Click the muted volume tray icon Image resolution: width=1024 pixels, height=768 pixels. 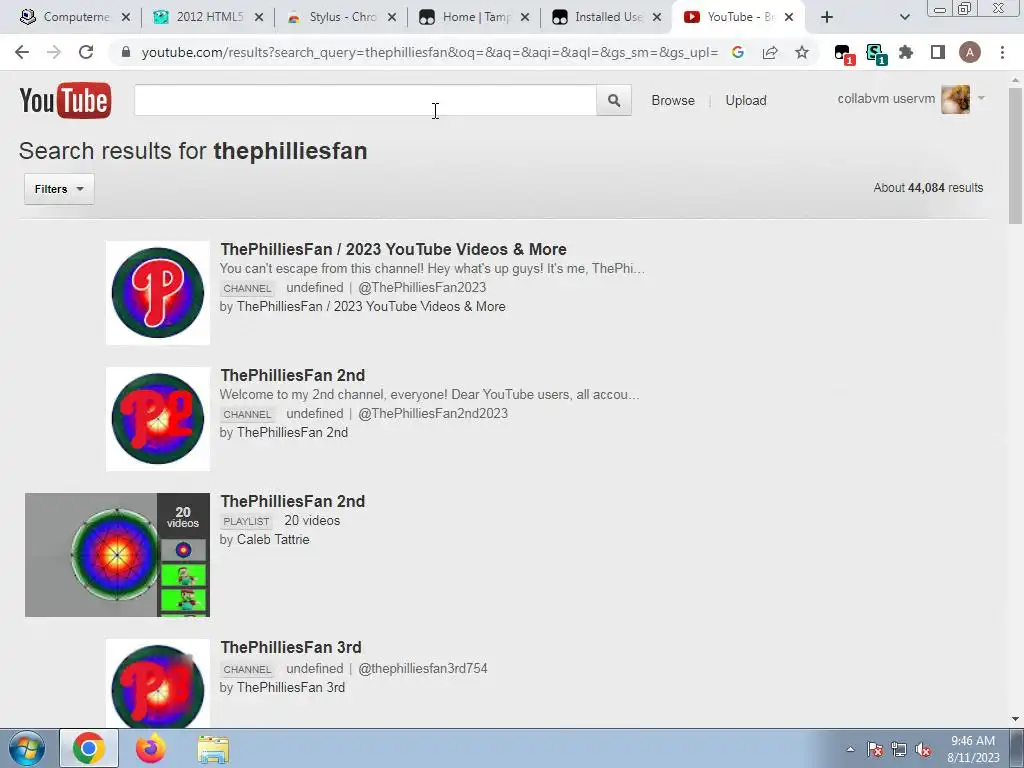923,749
